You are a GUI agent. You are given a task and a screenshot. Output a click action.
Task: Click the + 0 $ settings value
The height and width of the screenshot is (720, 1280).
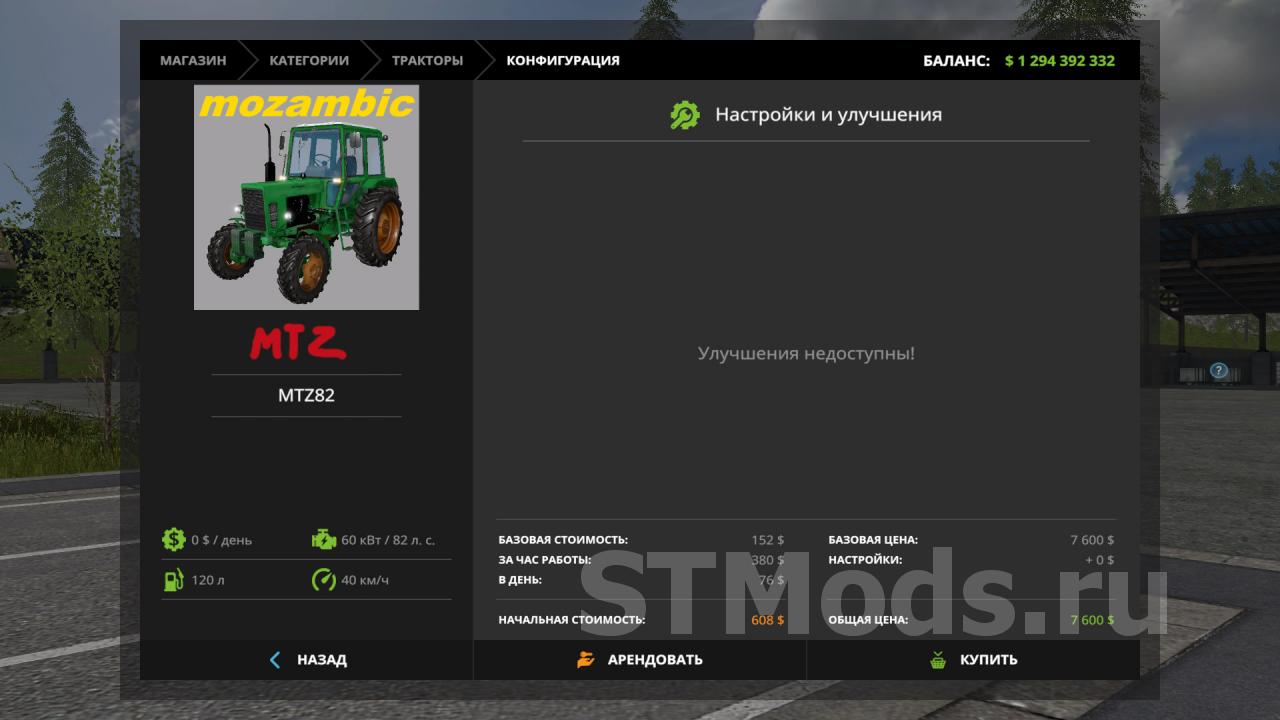tap(1100, 560)
